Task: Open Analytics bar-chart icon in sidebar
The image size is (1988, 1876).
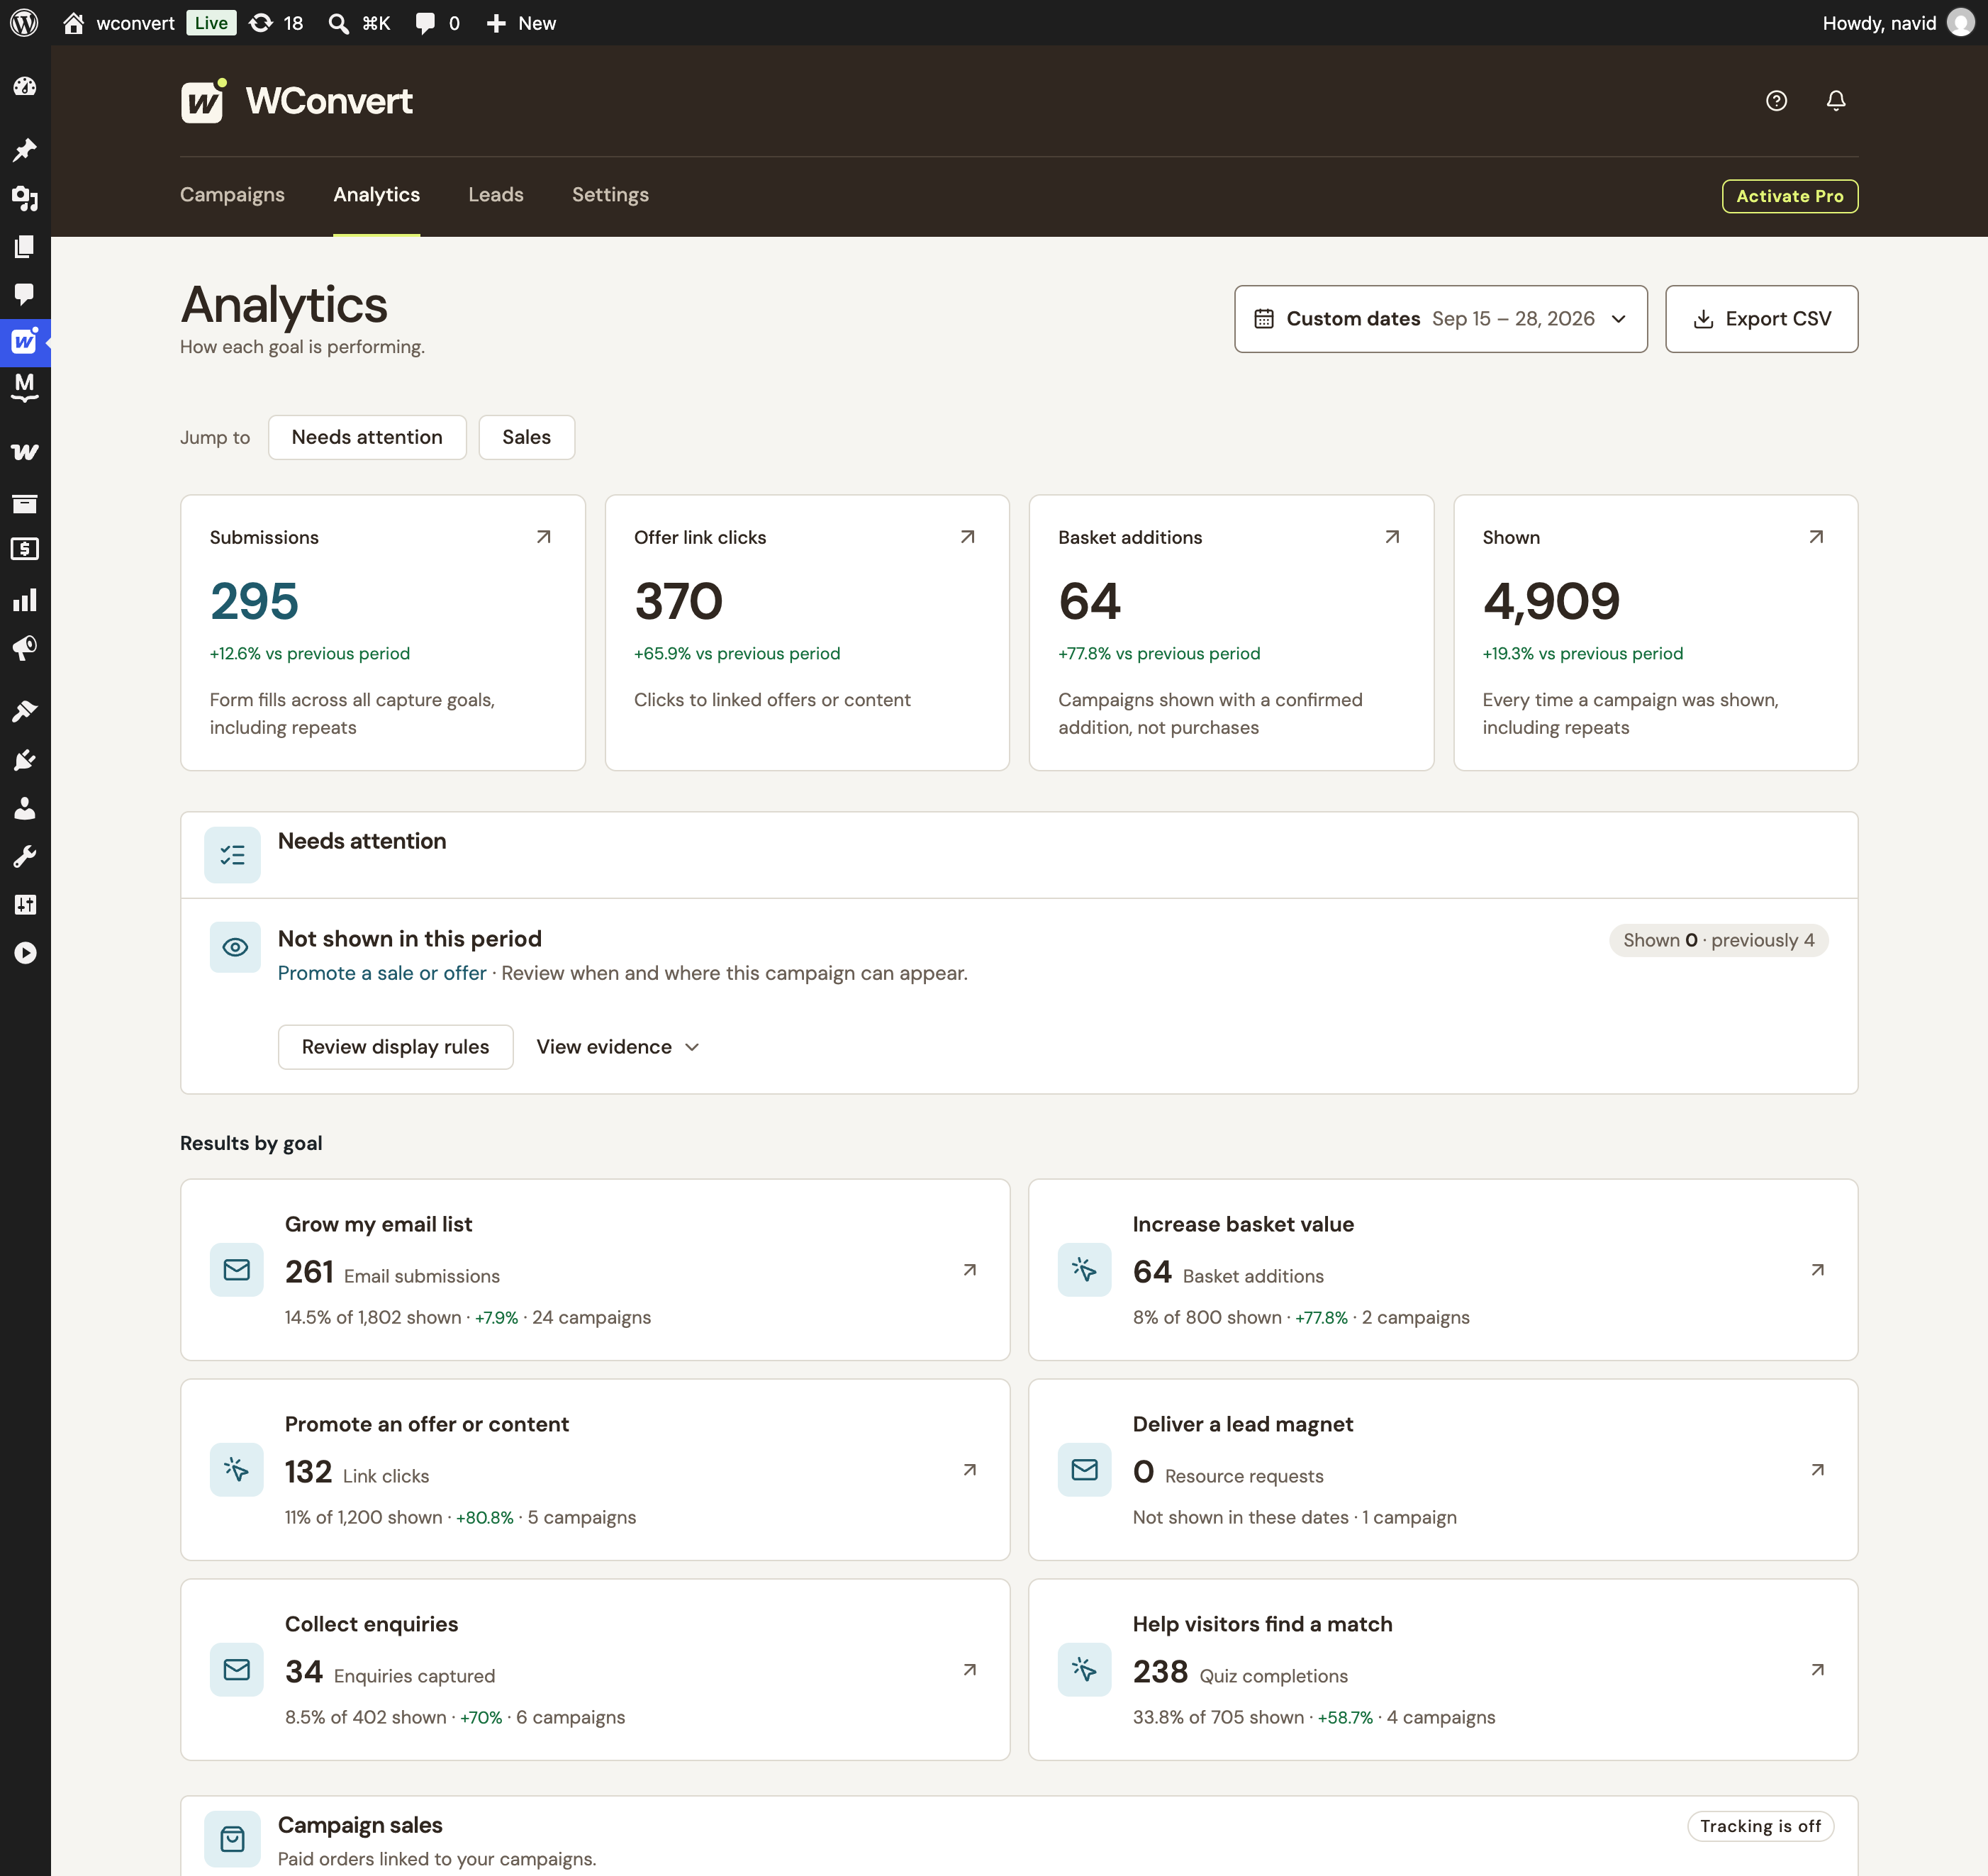Action: point(25,600)
